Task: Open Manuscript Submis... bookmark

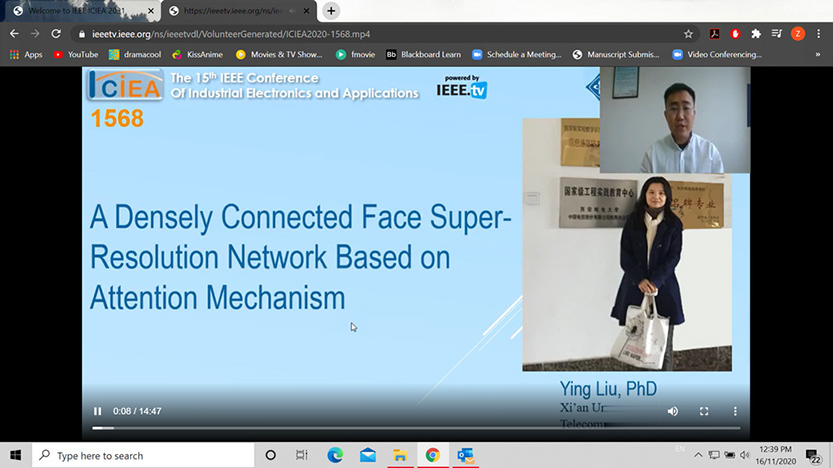Action: (x=616, y=54)
